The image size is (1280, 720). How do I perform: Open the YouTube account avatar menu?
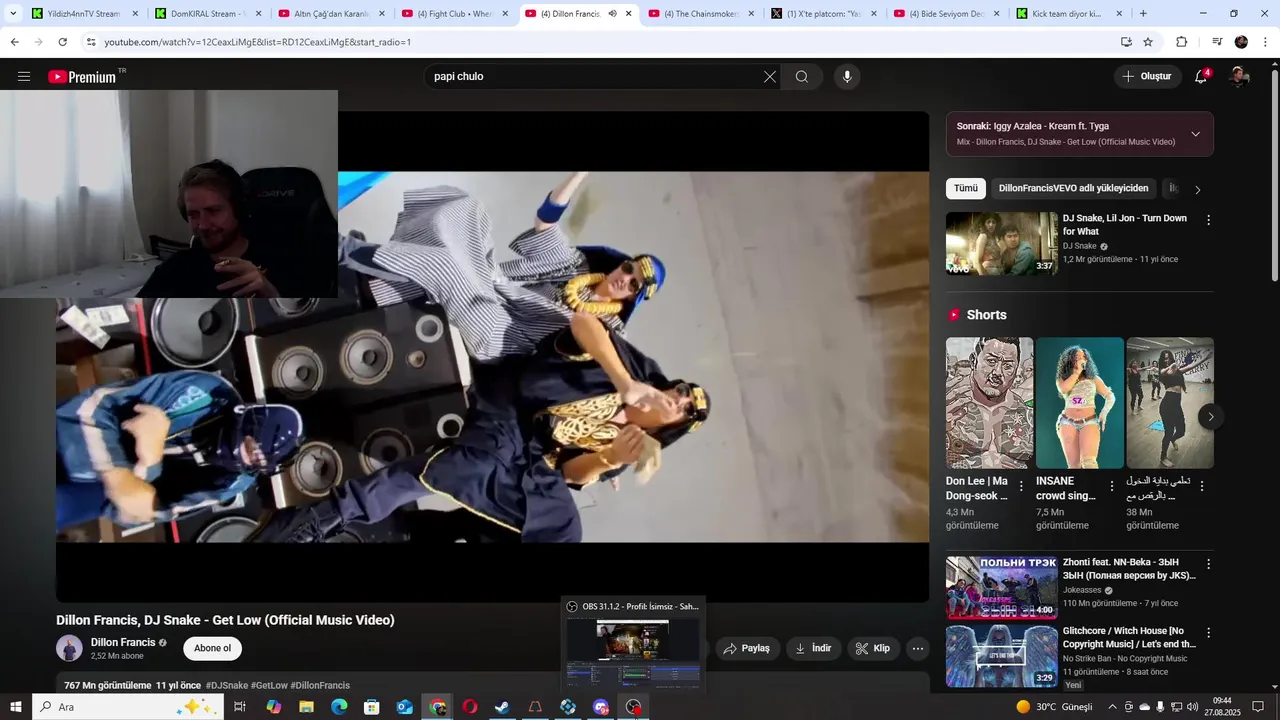pos(1239,77)
